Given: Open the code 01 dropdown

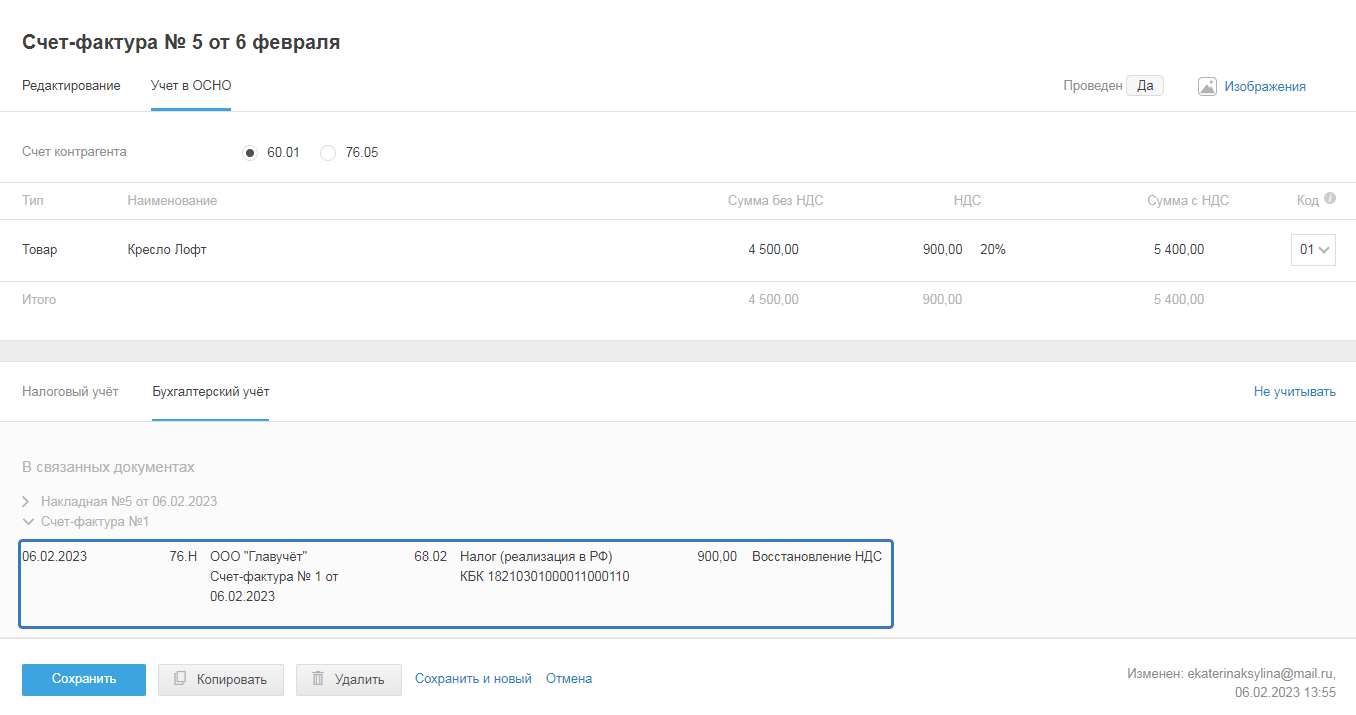Looking at the screenshot, I should 1313,250.
